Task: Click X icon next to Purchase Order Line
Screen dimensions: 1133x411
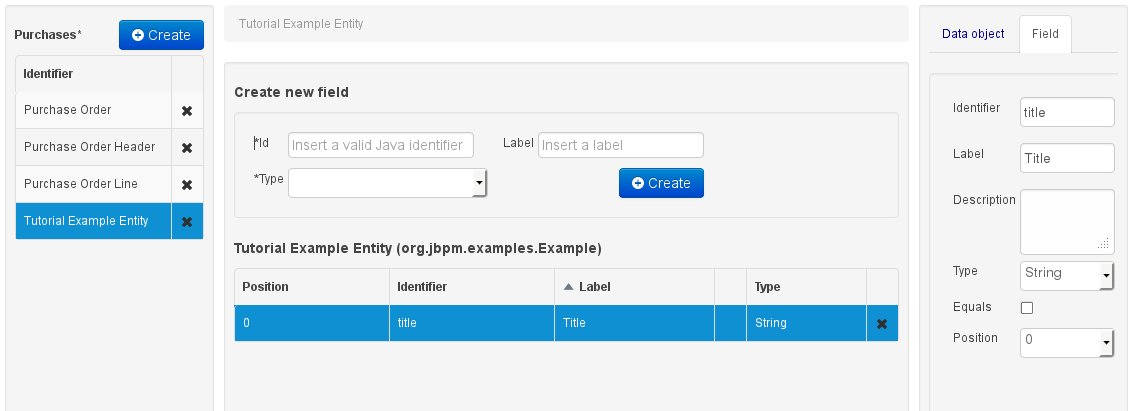Action: coord(187,185)
